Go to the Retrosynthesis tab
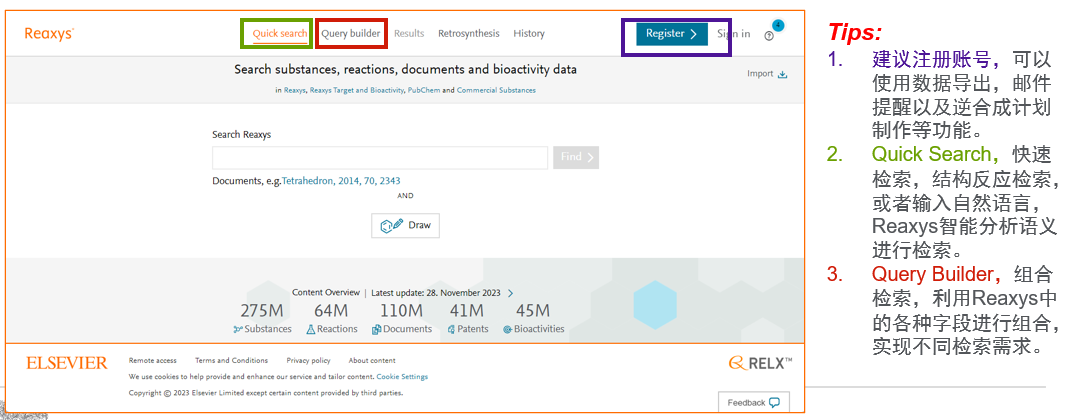 point(469,34)
